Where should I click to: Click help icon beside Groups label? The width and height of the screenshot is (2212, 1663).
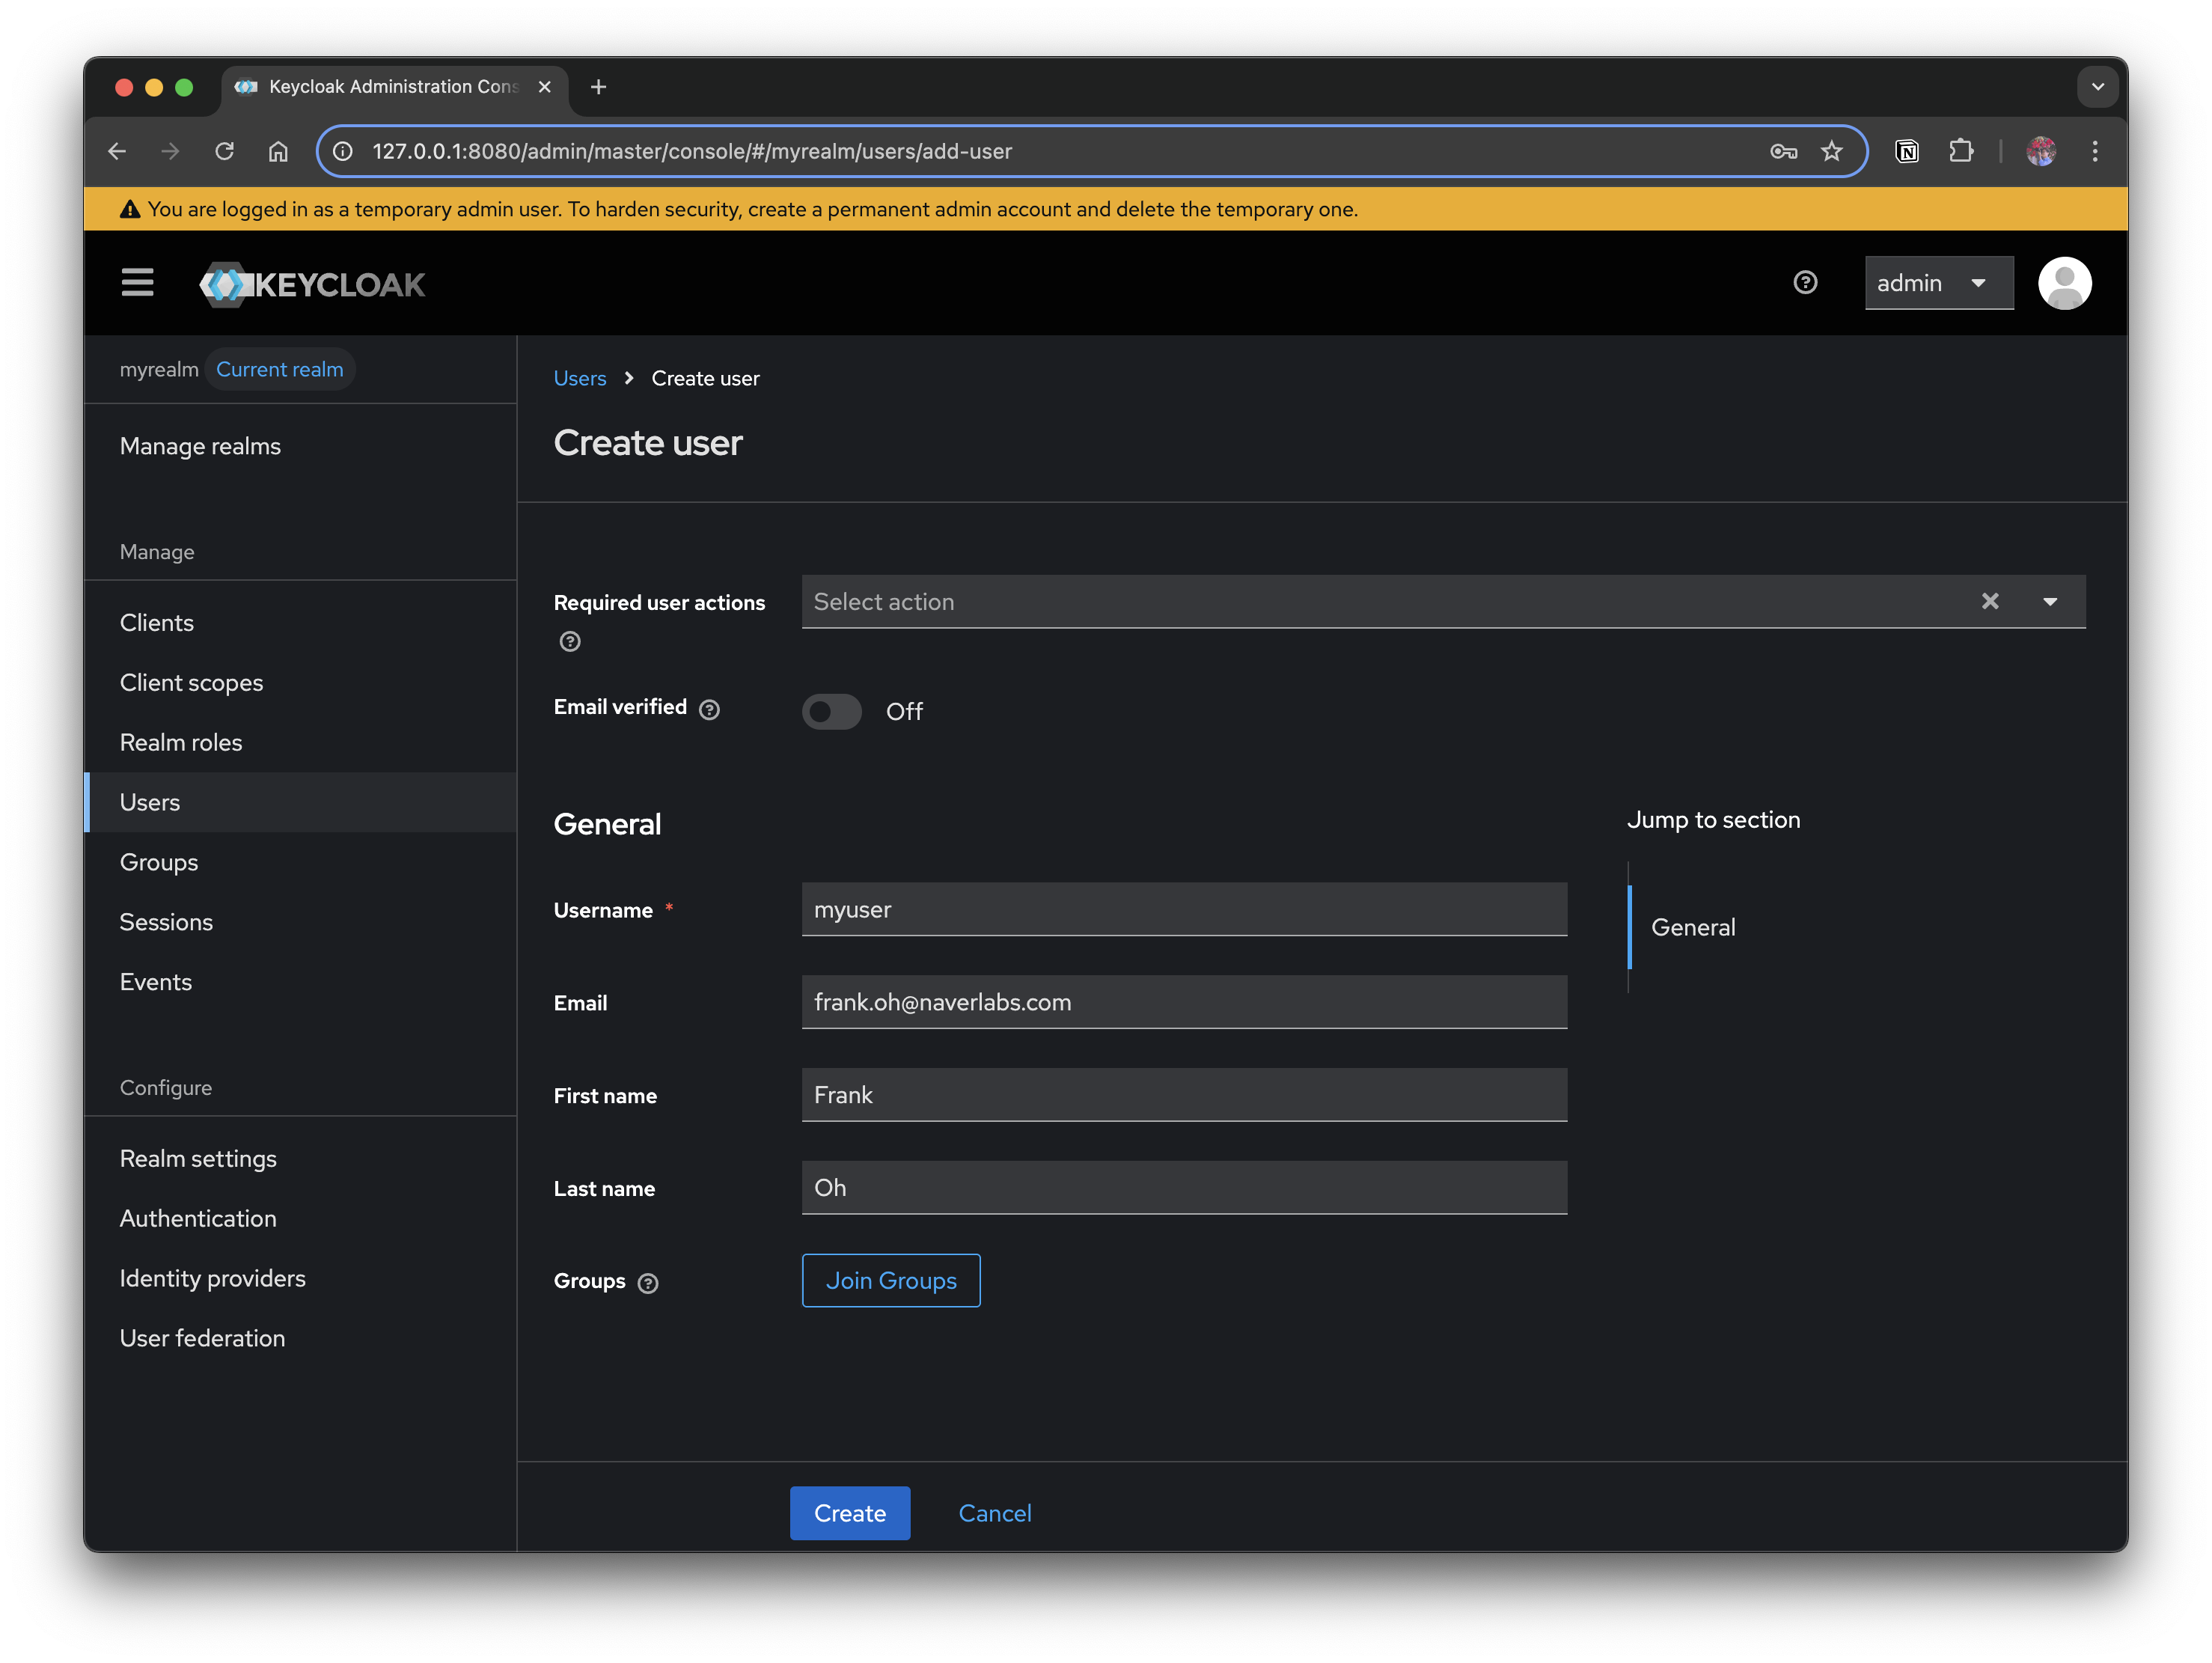pos(648,1283)
